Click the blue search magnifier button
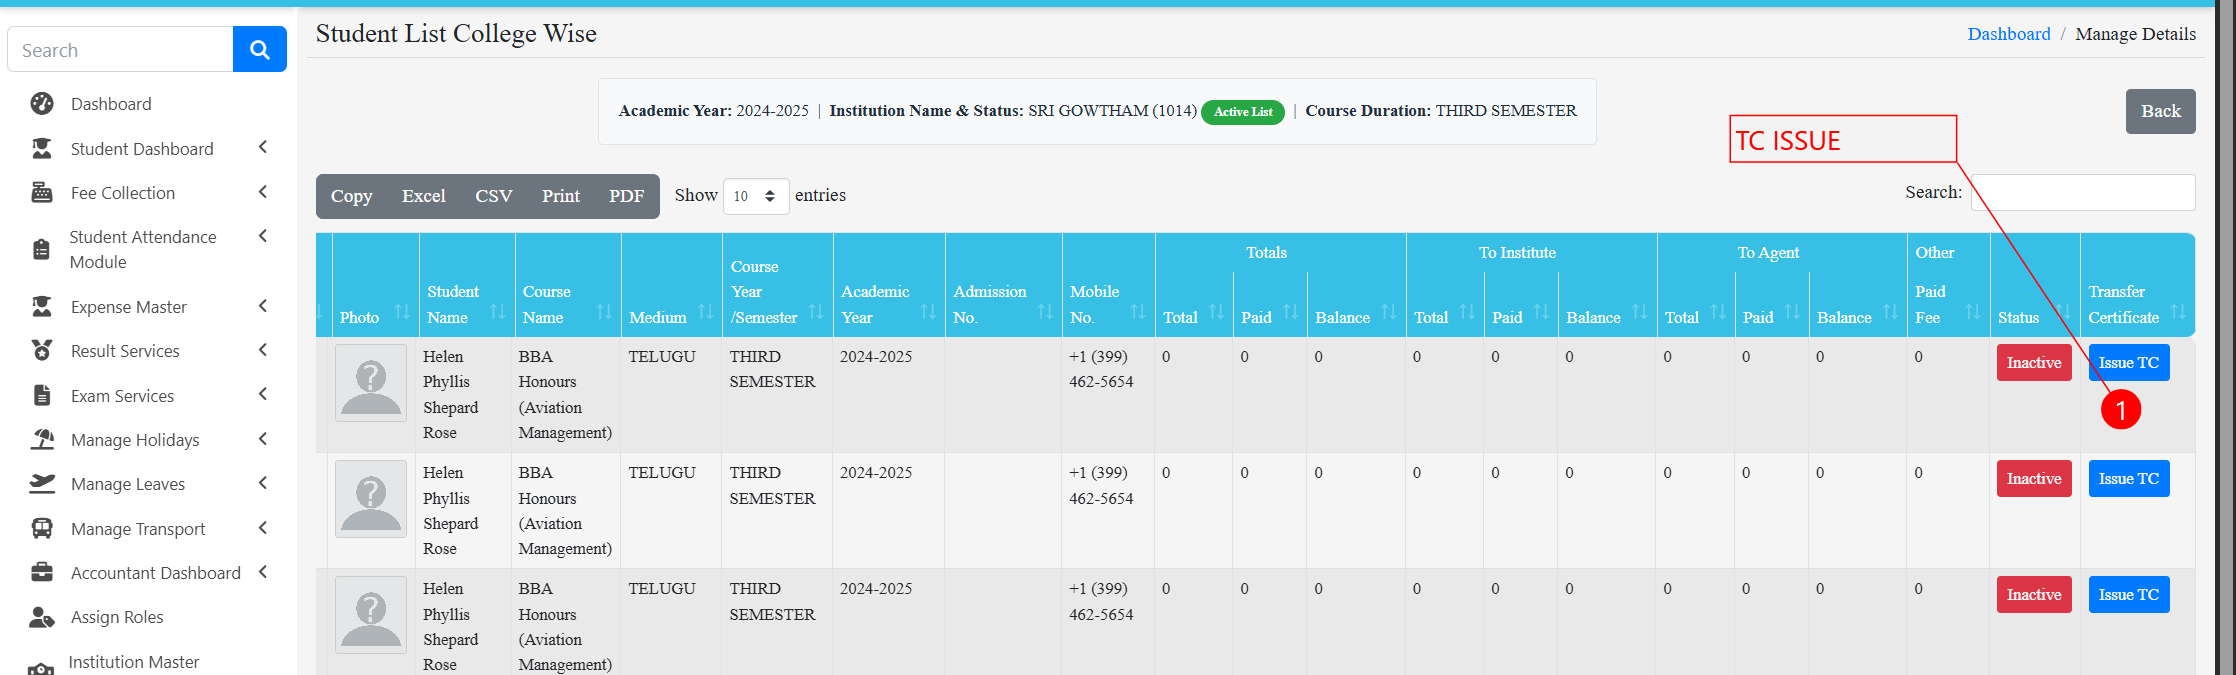Viewport: 2236px width, 675px height. [x=259, y=50]
